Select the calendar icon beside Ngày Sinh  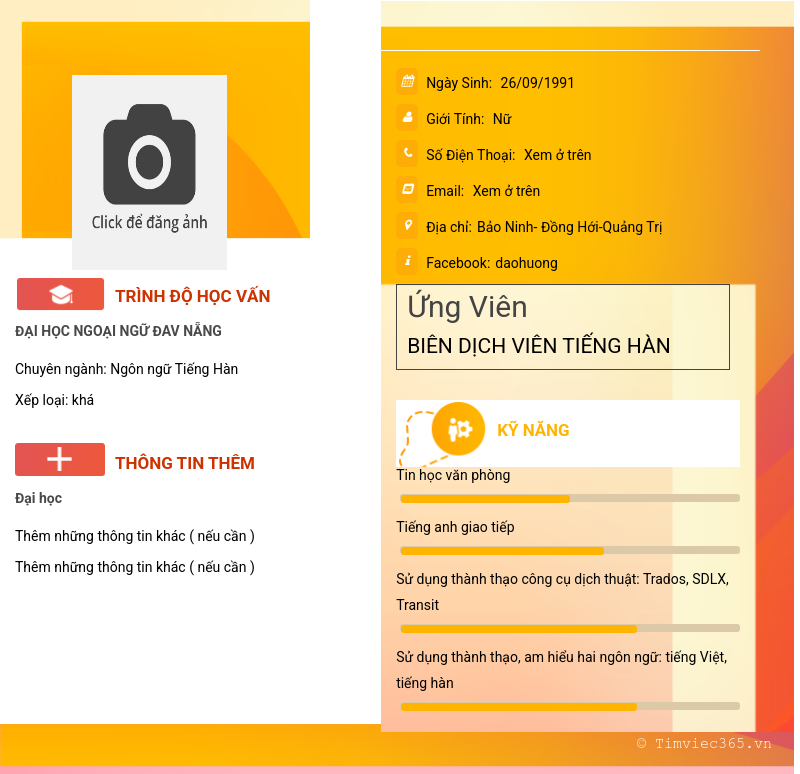(x=406, y=82)
